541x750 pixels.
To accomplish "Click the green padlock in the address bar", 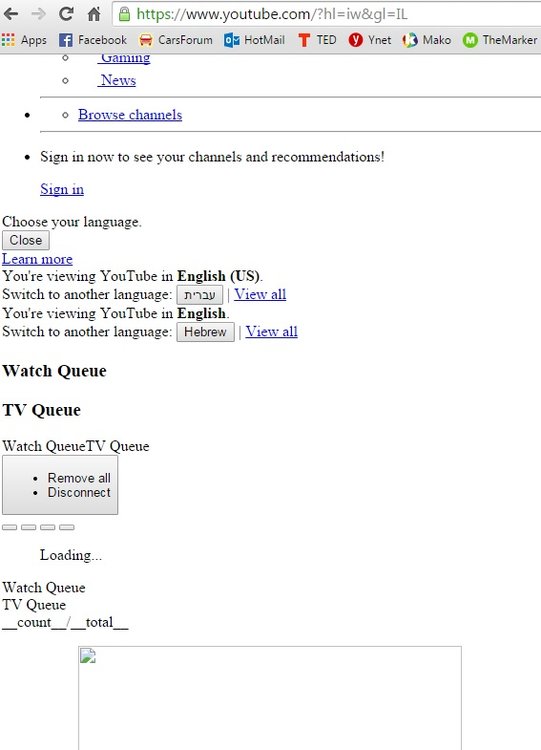I will [124, 14].
